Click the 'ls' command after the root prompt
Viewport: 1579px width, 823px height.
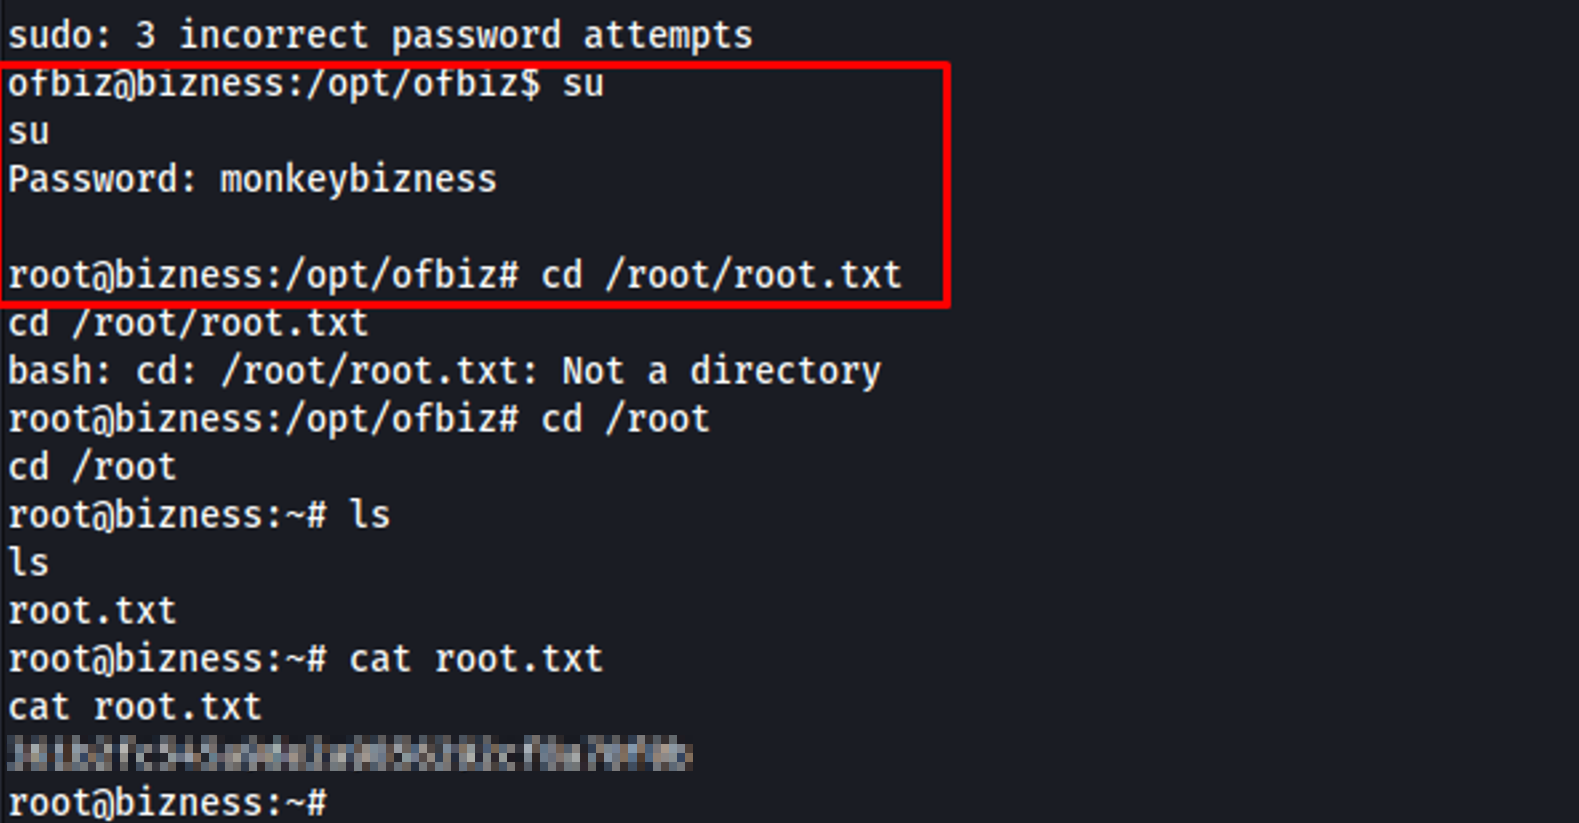[x=369, y=515]
